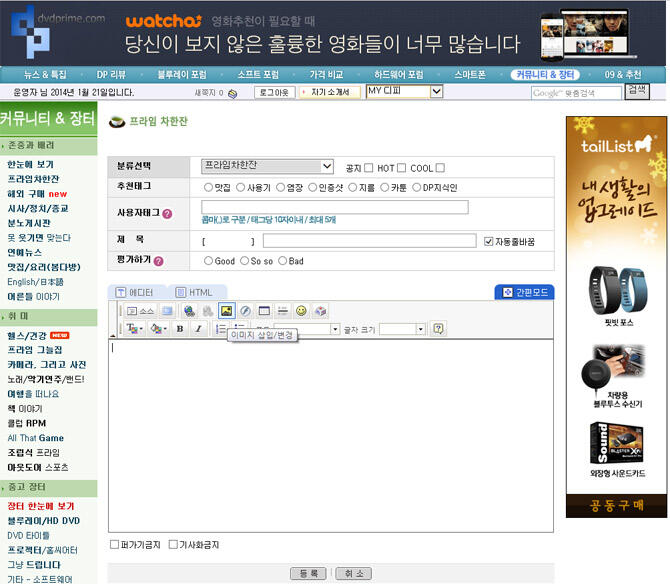Open the 글자 크기 font size dropdown
670x584 pixels.
(402, 329)
